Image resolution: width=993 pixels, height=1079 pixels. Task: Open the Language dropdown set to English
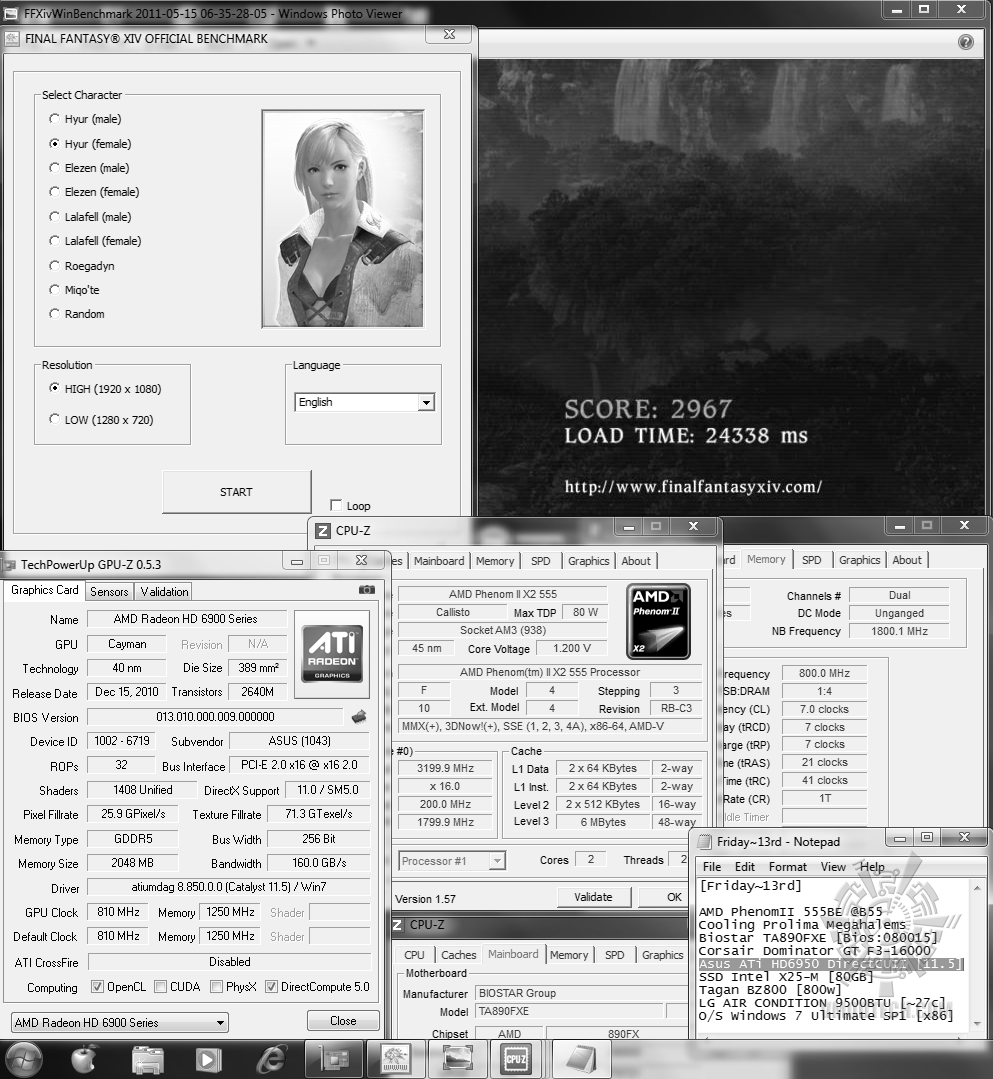(365, 402)
